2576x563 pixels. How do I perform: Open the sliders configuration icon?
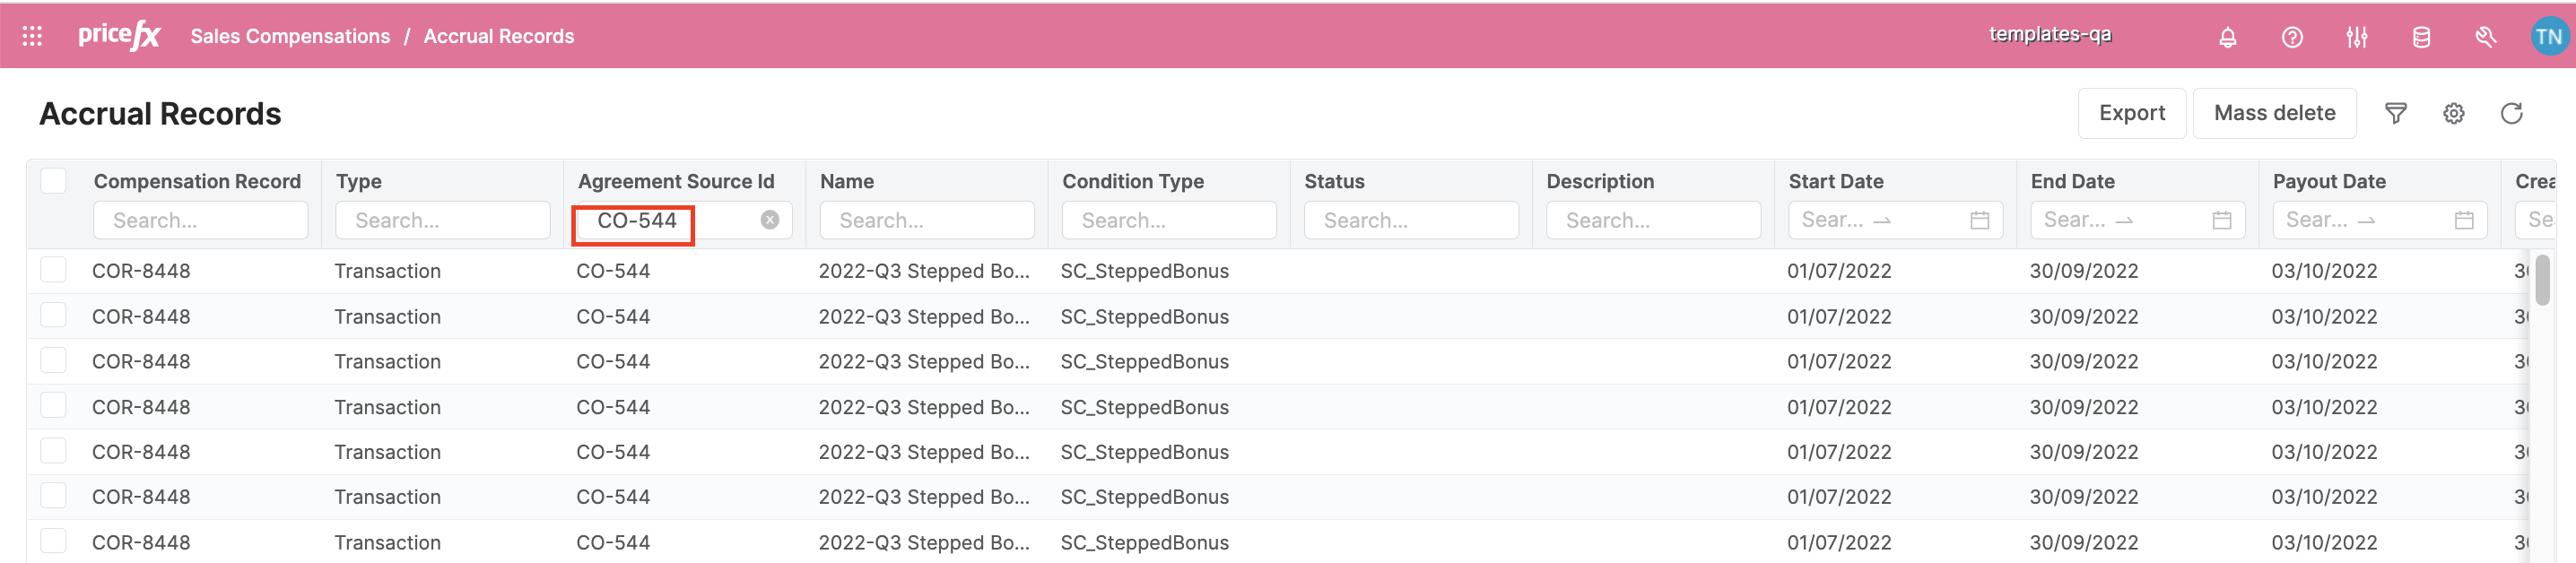click(2356, 37)
